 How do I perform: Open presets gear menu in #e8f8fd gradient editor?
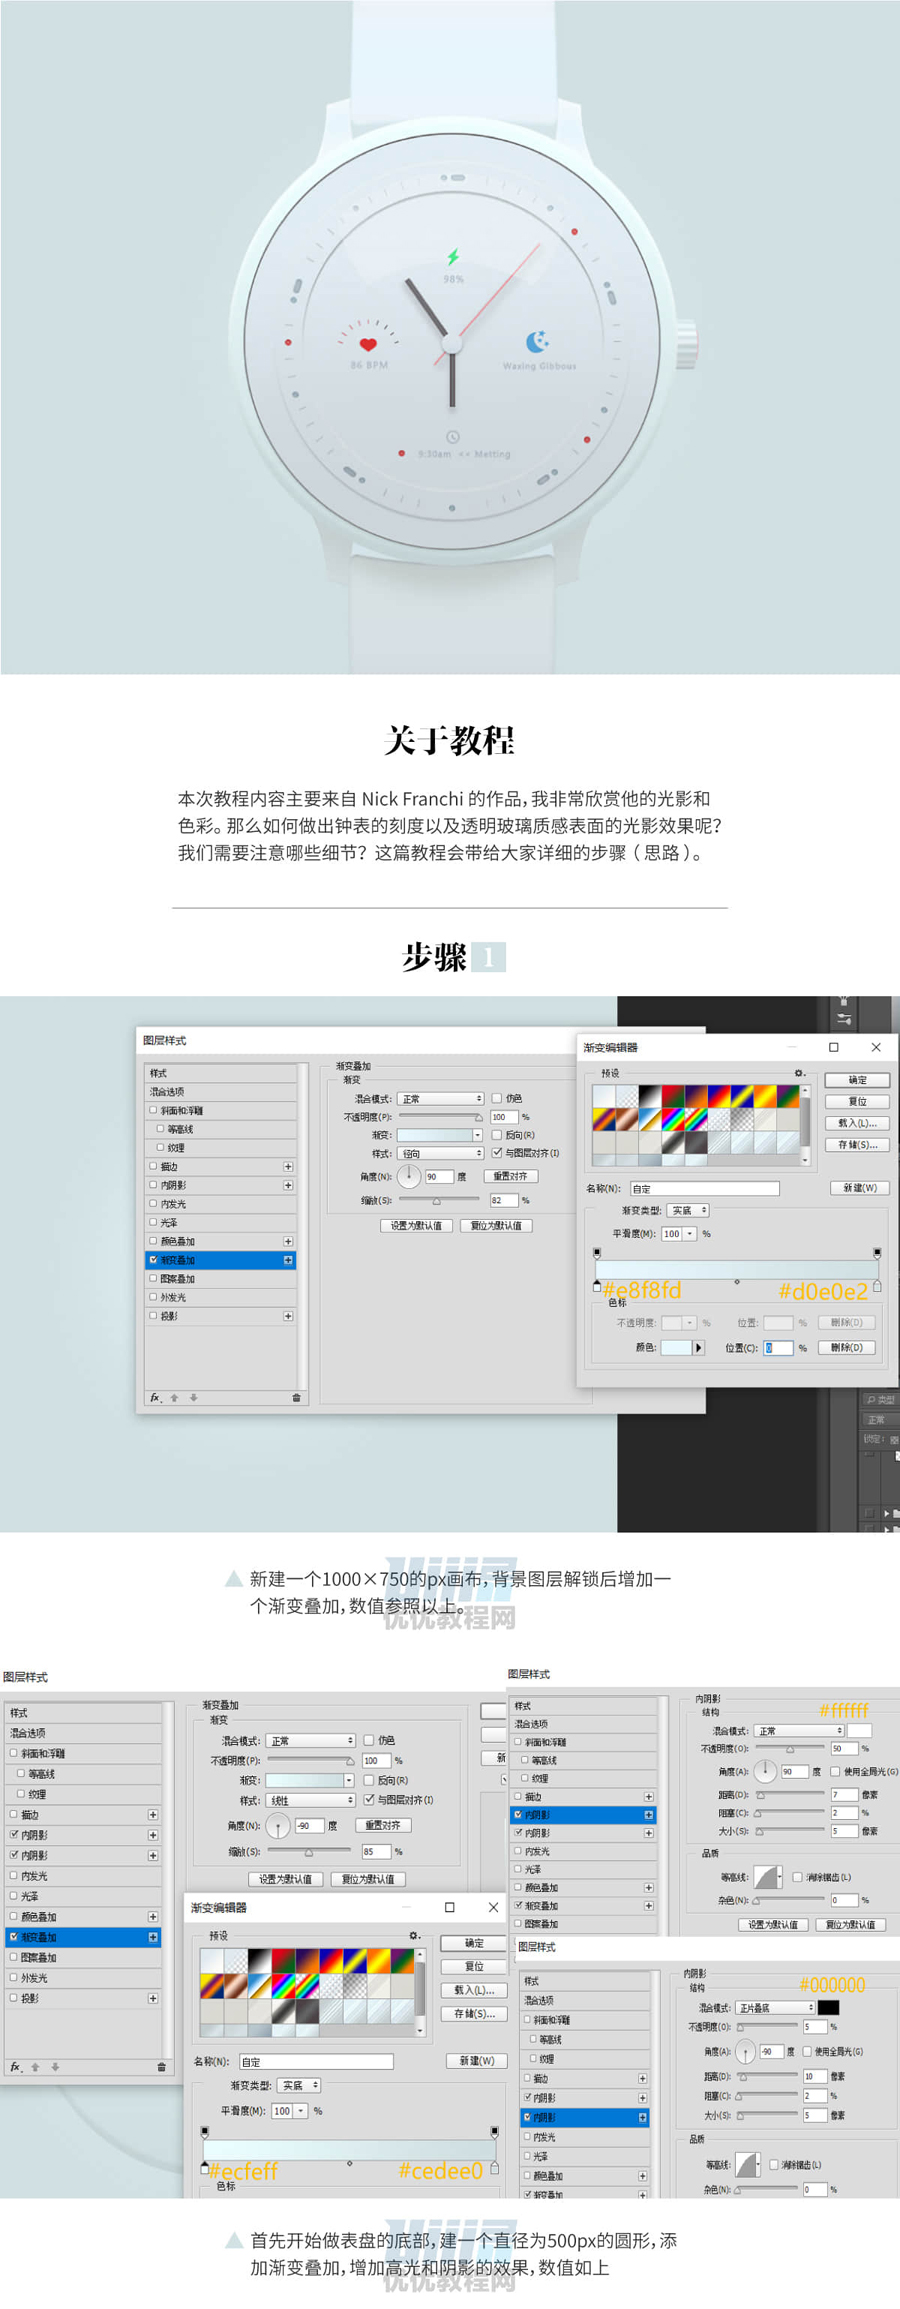click(x=800, y=1073)
